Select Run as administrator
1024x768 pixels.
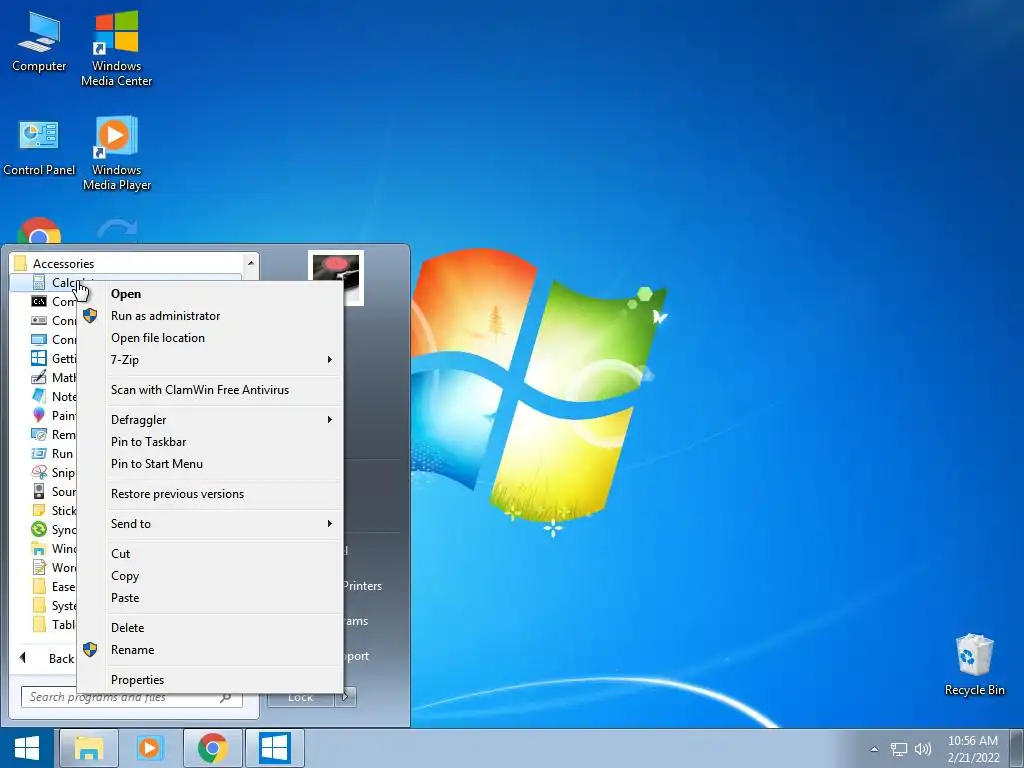210,316
